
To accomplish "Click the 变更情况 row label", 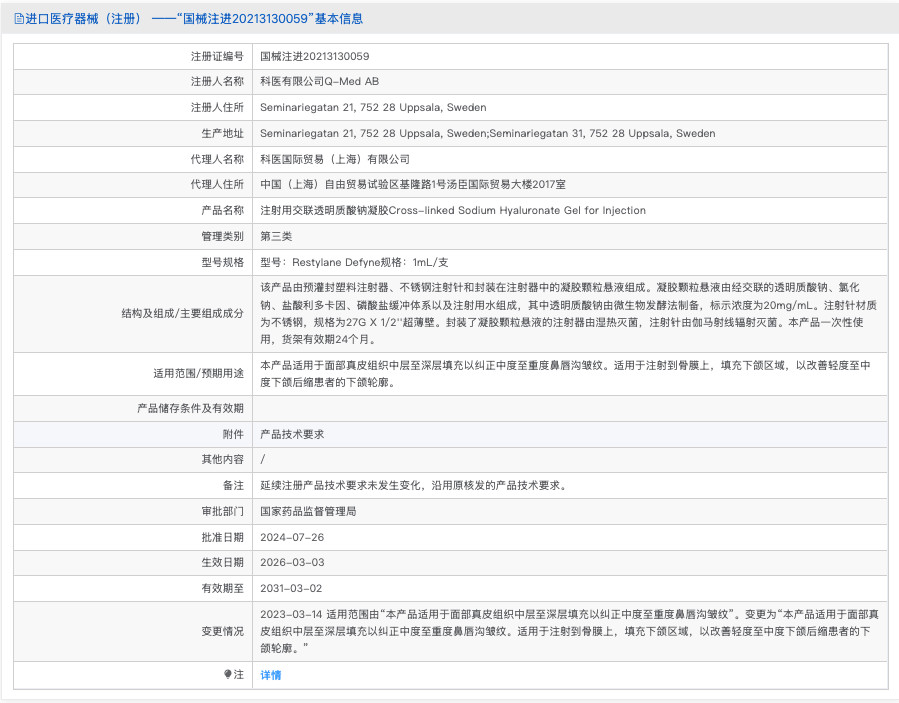I will (x=222, y=631).
